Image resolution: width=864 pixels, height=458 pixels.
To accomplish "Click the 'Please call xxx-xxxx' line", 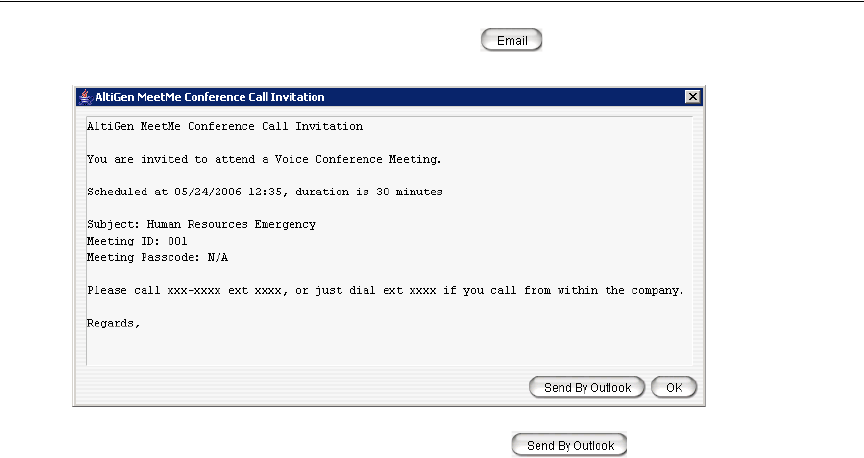I will (x=385, y=290).
